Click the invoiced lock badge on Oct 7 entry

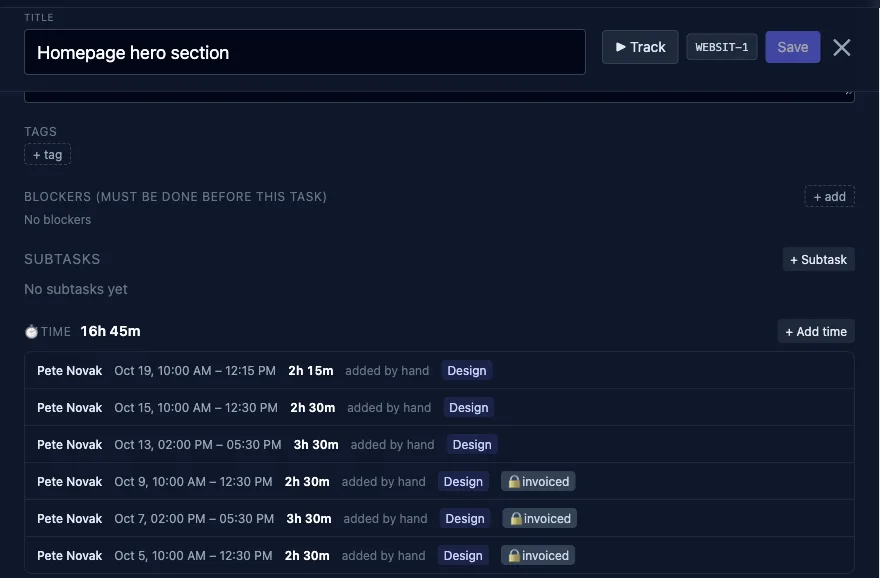pos(540,519)
